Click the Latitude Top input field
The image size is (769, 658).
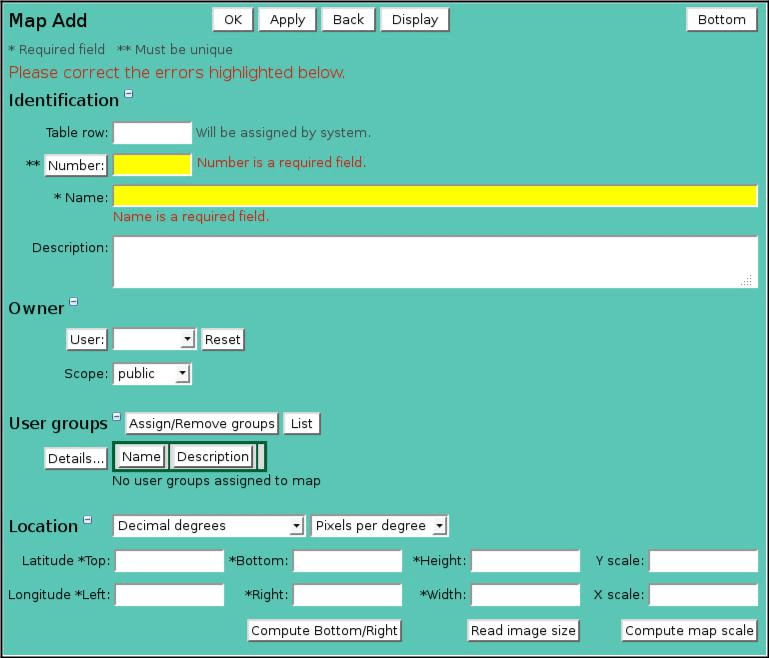(169, 561)
